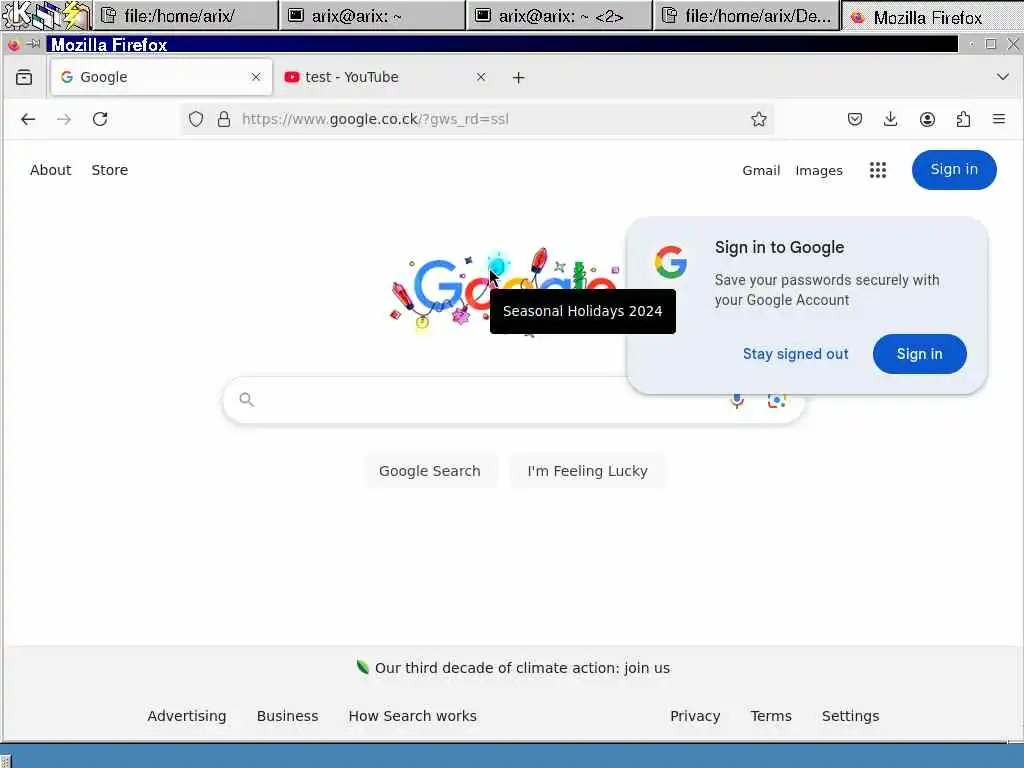Viewport: 1024px width, 768px height.
Task: Click the lightning bolt icon in the KDE panel
Action: point(77,15)
